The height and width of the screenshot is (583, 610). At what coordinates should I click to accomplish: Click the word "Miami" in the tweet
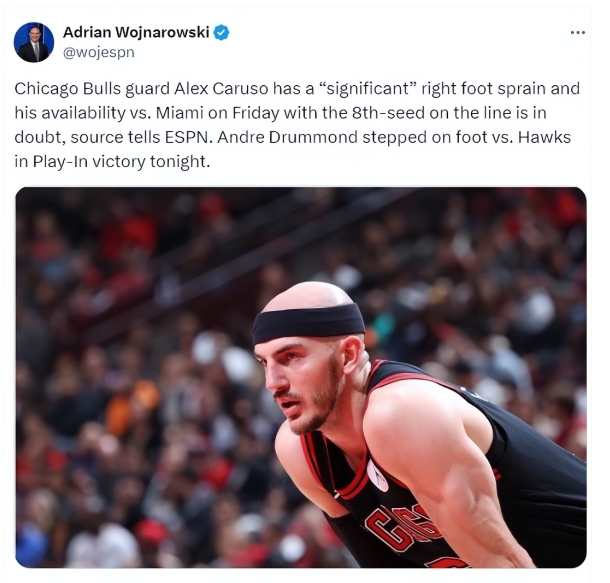[x=180, y=113]
